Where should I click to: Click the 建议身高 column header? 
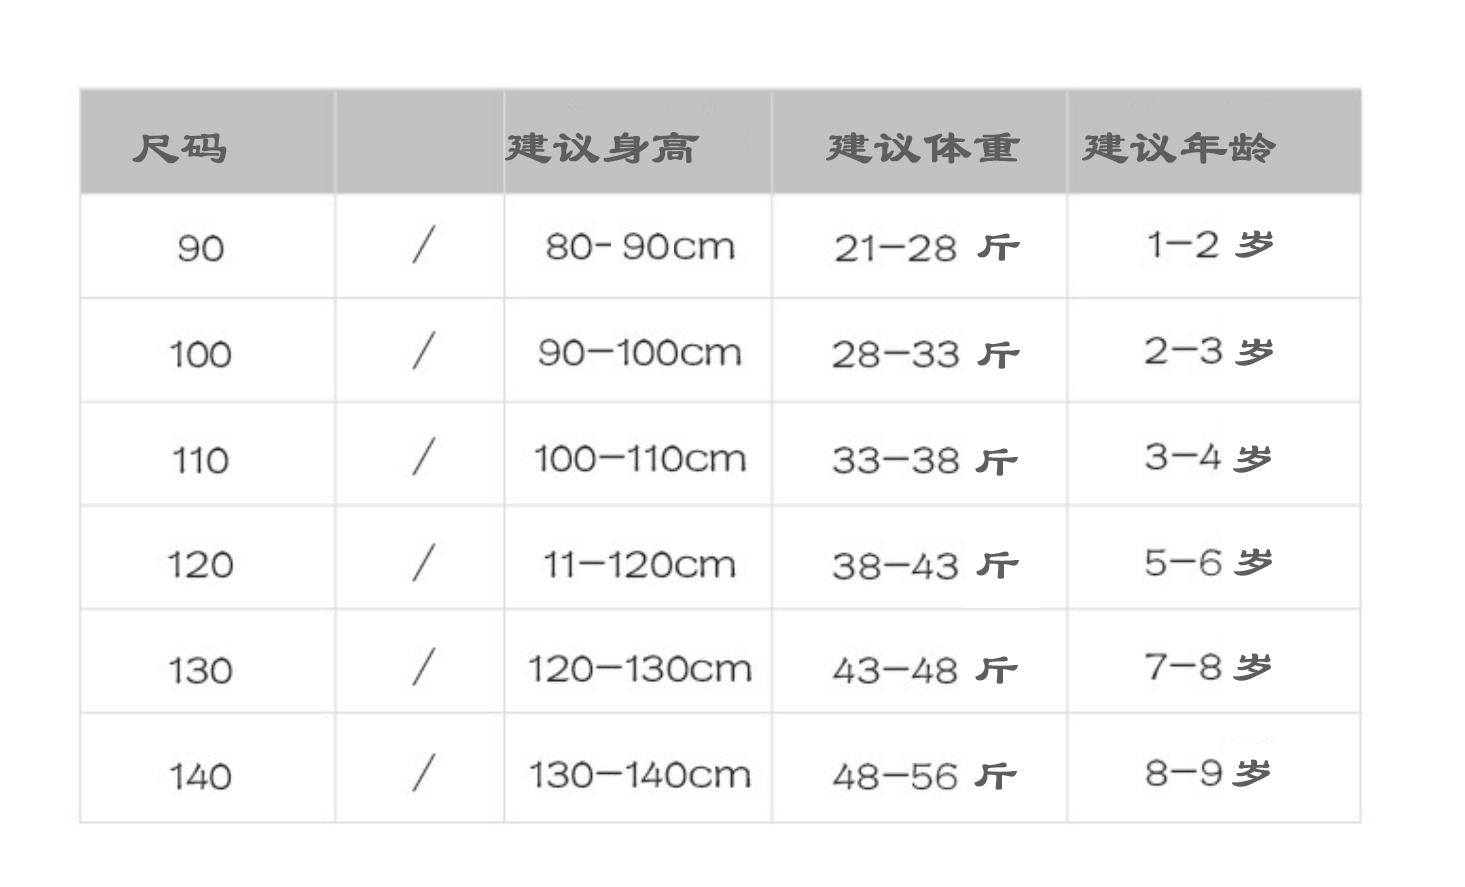coord(601,148)
